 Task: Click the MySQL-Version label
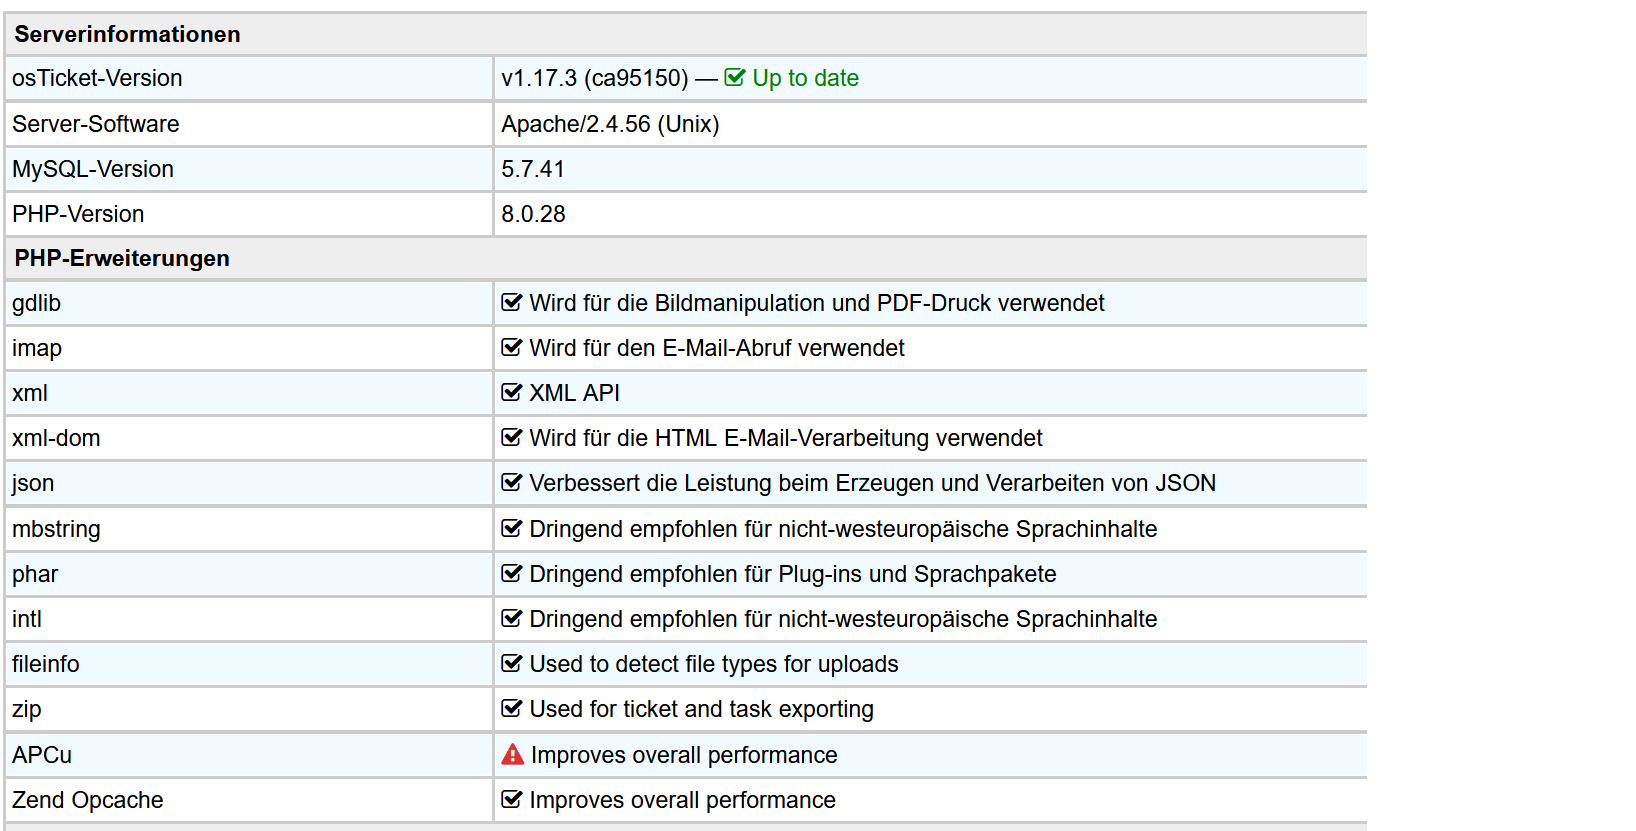(93, 169)
